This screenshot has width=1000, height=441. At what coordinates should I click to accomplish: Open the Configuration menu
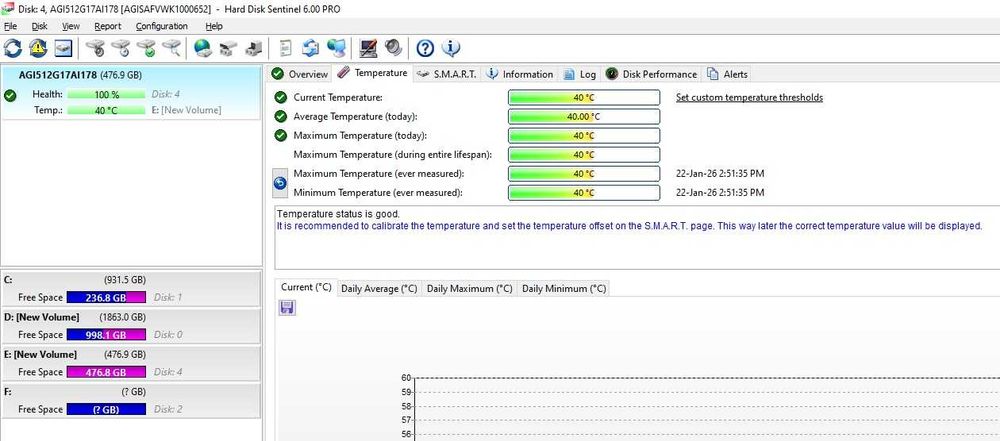click(x=162, y=26)
